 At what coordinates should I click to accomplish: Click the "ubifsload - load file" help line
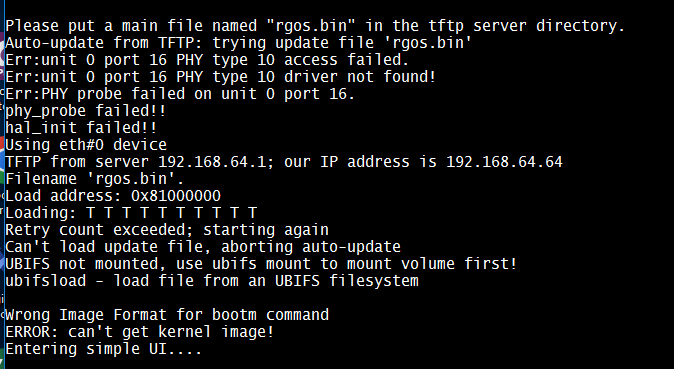[212, 281]
